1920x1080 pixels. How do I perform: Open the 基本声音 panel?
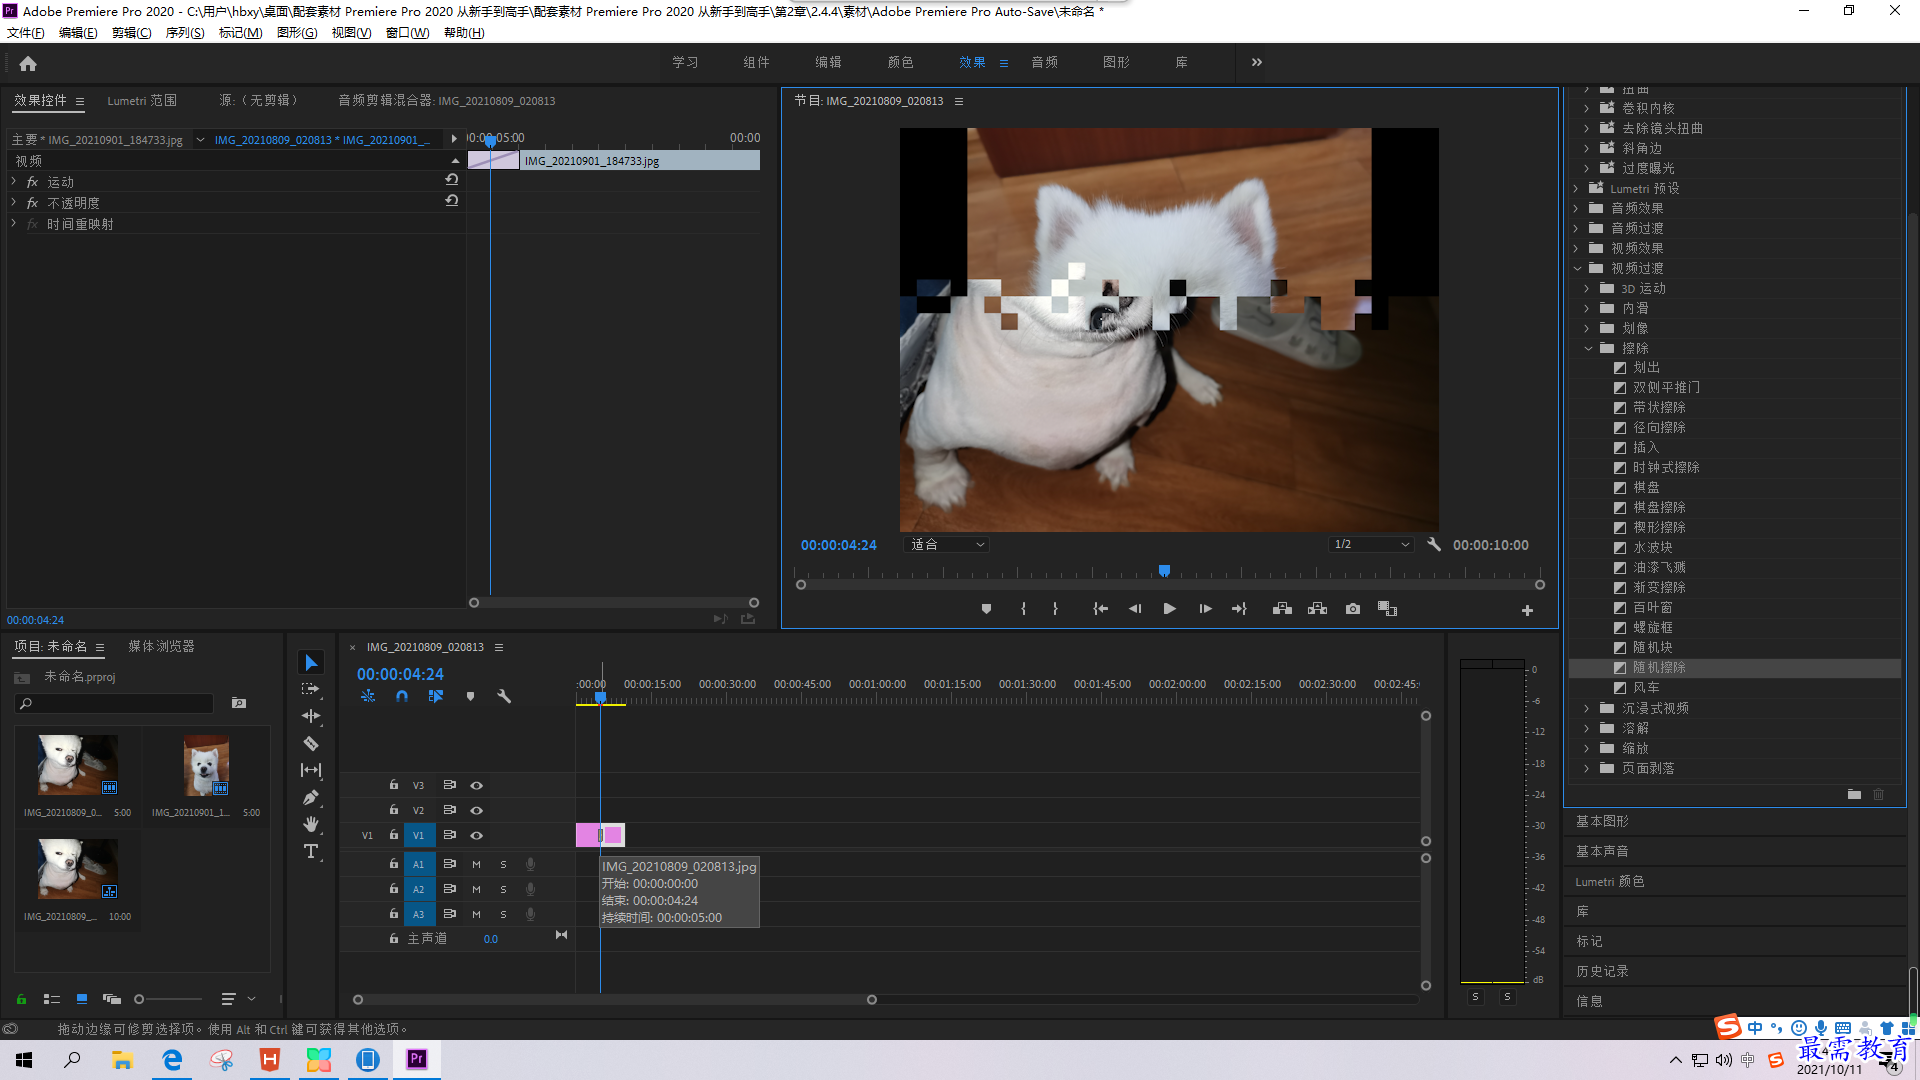coord(1602,851)
